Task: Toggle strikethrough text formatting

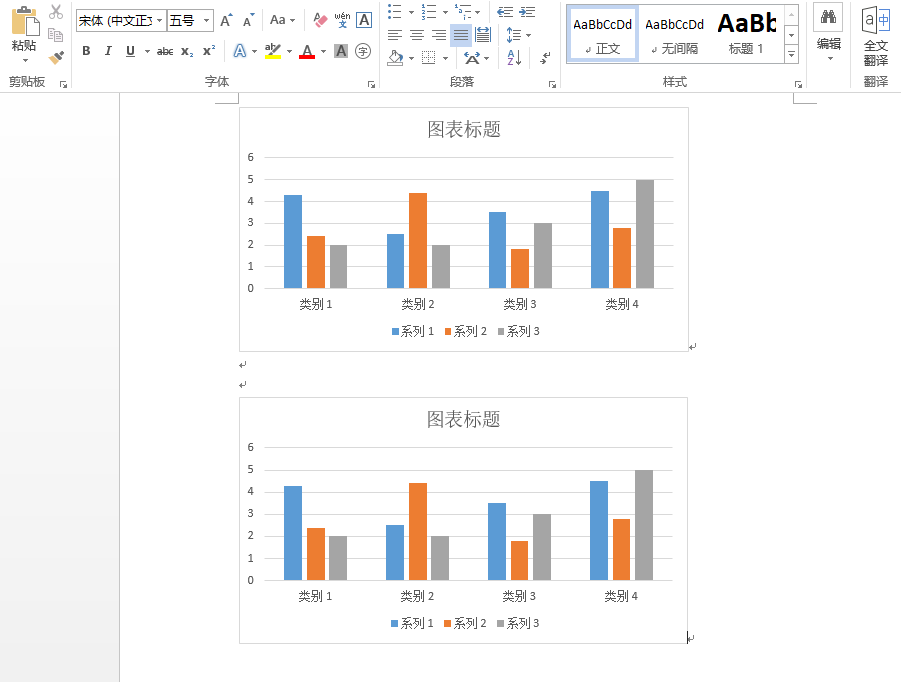Action: (x=165, y=51)
